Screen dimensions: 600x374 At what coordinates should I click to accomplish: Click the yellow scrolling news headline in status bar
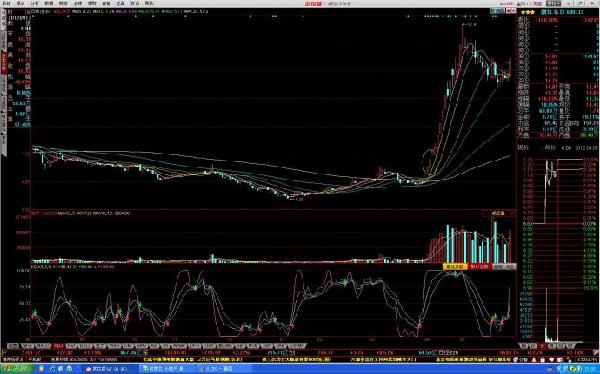(x=193, y=360)
